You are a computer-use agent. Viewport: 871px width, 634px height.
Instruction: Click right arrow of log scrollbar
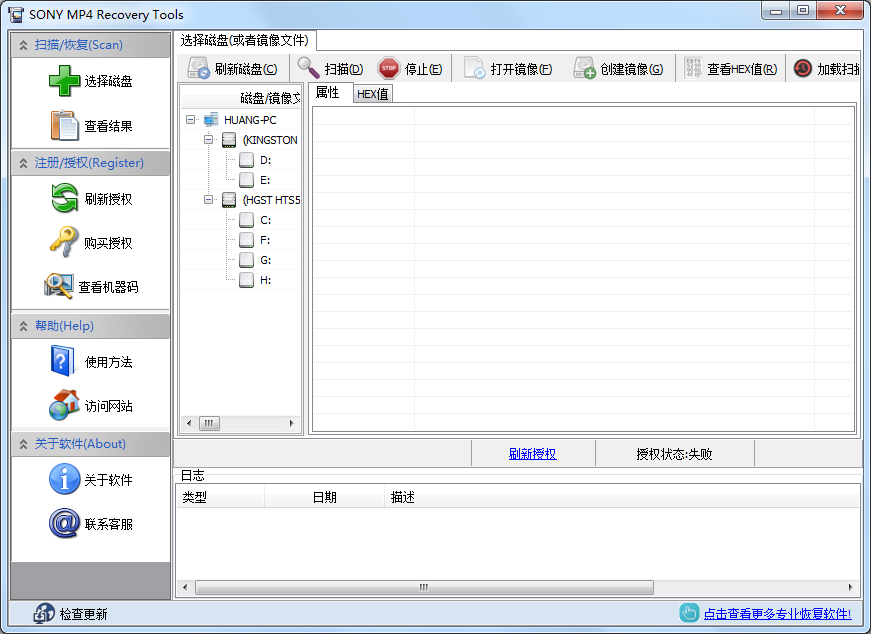point(850,587)
